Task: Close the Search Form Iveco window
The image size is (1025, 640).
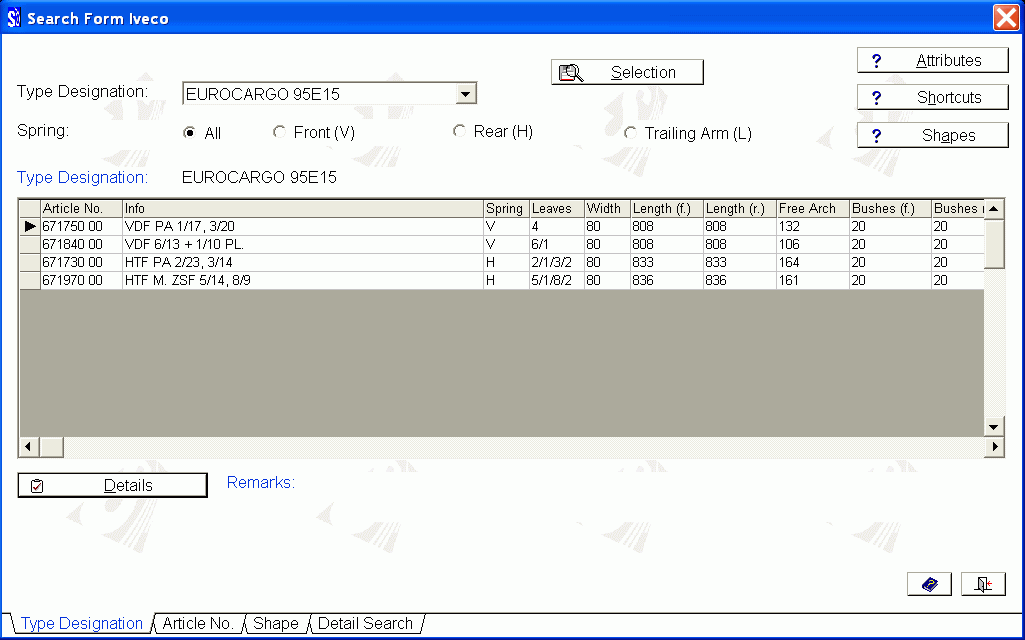Action: [x=1005, y=18]
